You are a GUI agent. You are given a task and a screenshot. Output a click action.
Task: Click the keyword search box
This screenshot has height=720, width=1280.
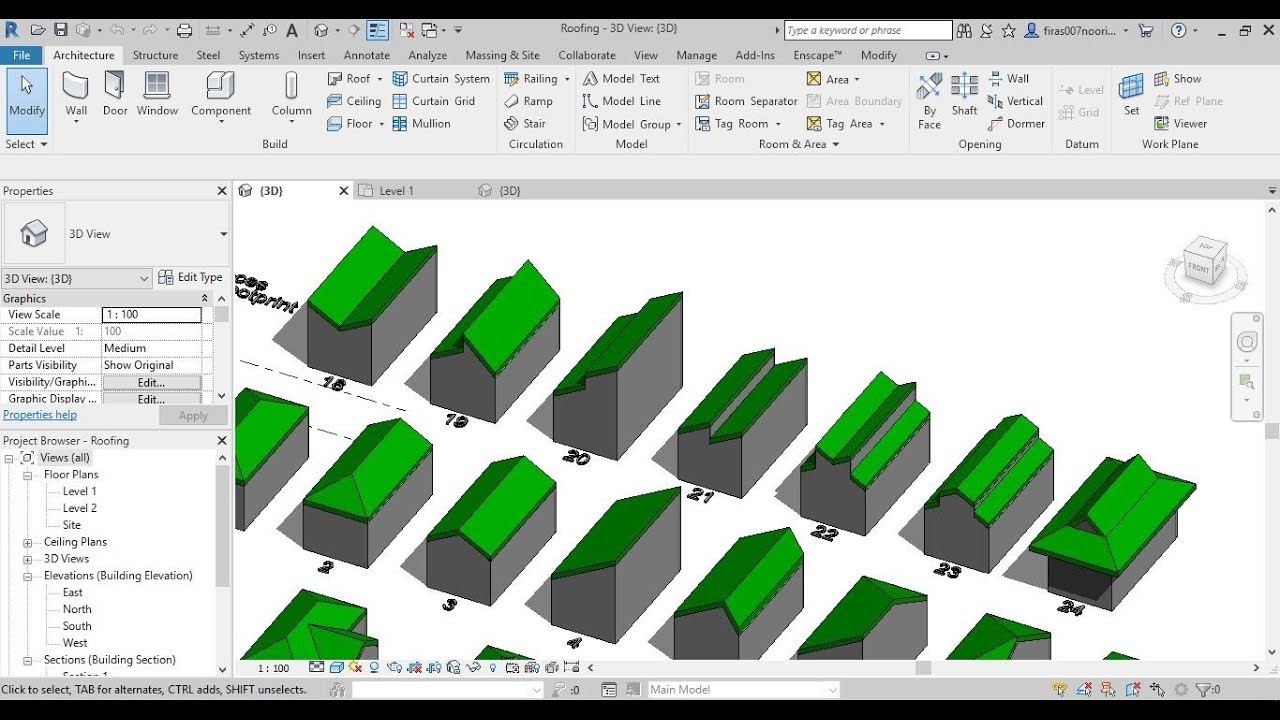tap(868, 30)
